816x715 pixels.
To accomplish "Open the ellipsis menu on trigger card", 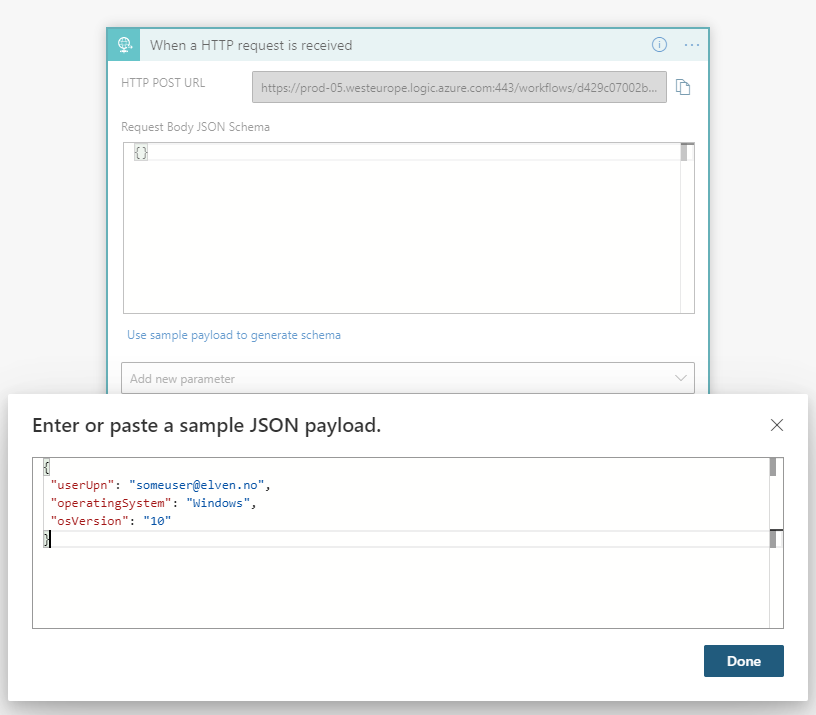I will [x=692, y=45].
